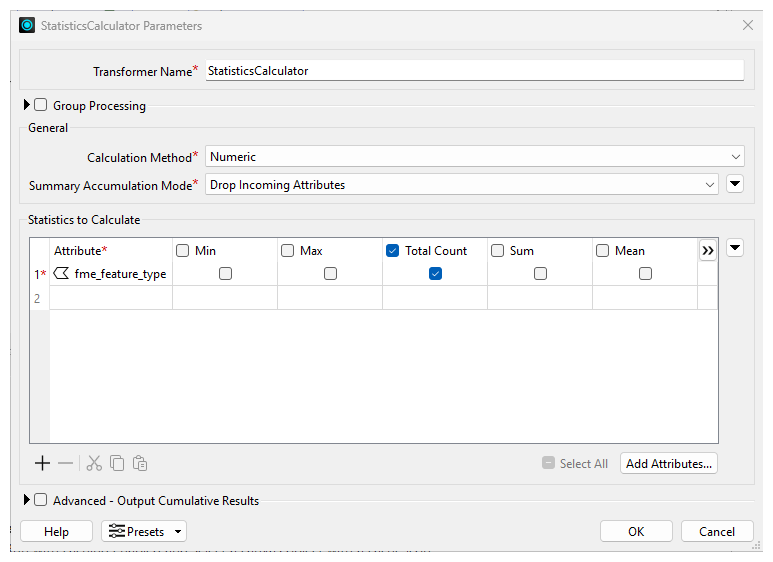This screenshot has width=773, height=562.
Task: Uncheck the Total Count header checkbox
Action: (x=392, y=250)
